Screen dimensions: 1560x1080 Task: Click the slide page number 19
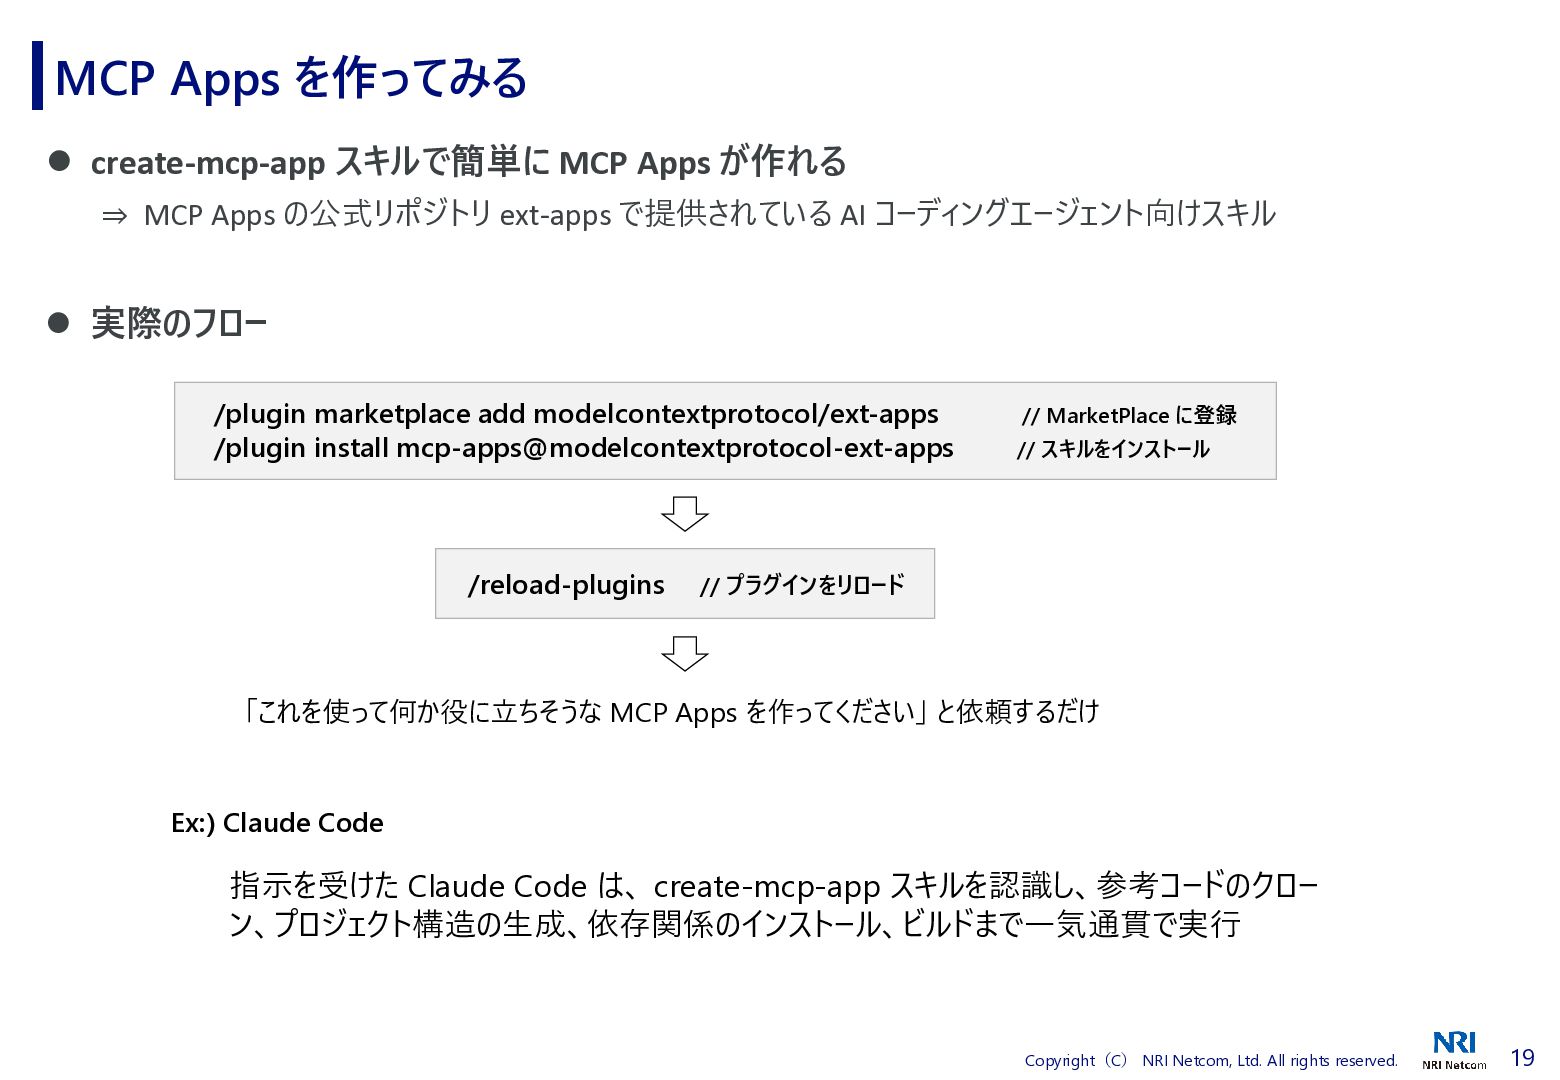coord(1522,1058)
